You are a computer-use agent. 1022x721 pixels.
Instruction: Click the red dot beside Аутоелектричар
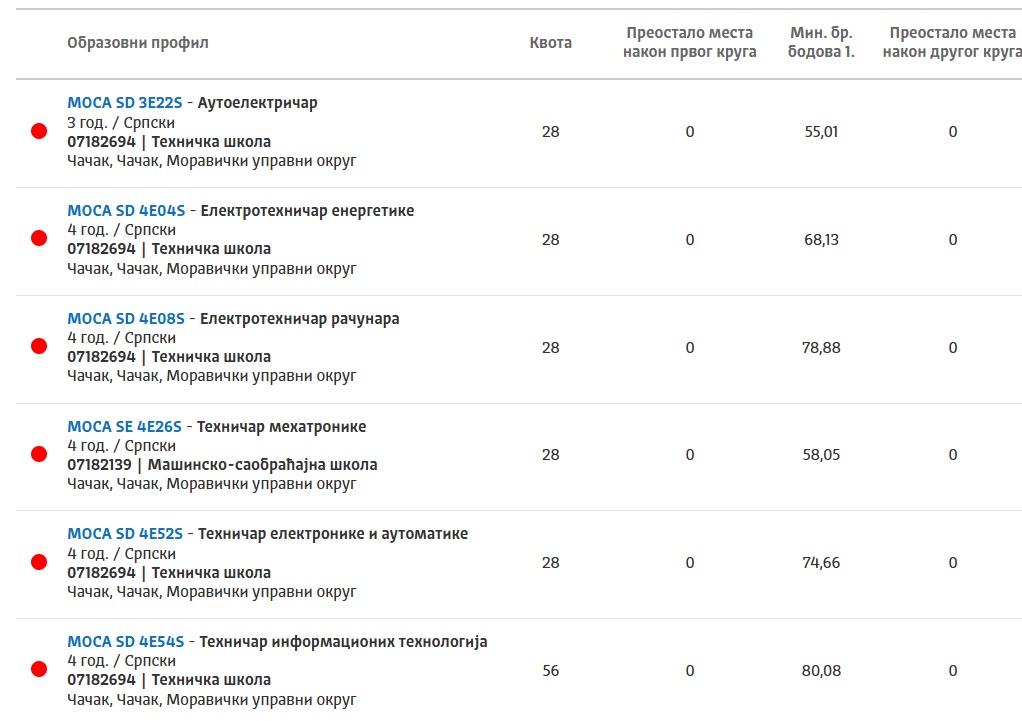pyautogui.click(x=39, y=131)
